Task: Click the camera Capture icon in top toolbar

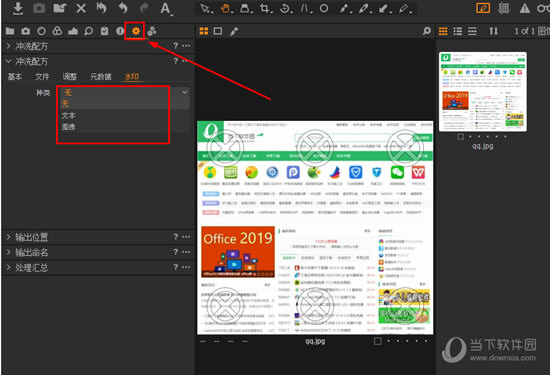Action: coord(39,8)
